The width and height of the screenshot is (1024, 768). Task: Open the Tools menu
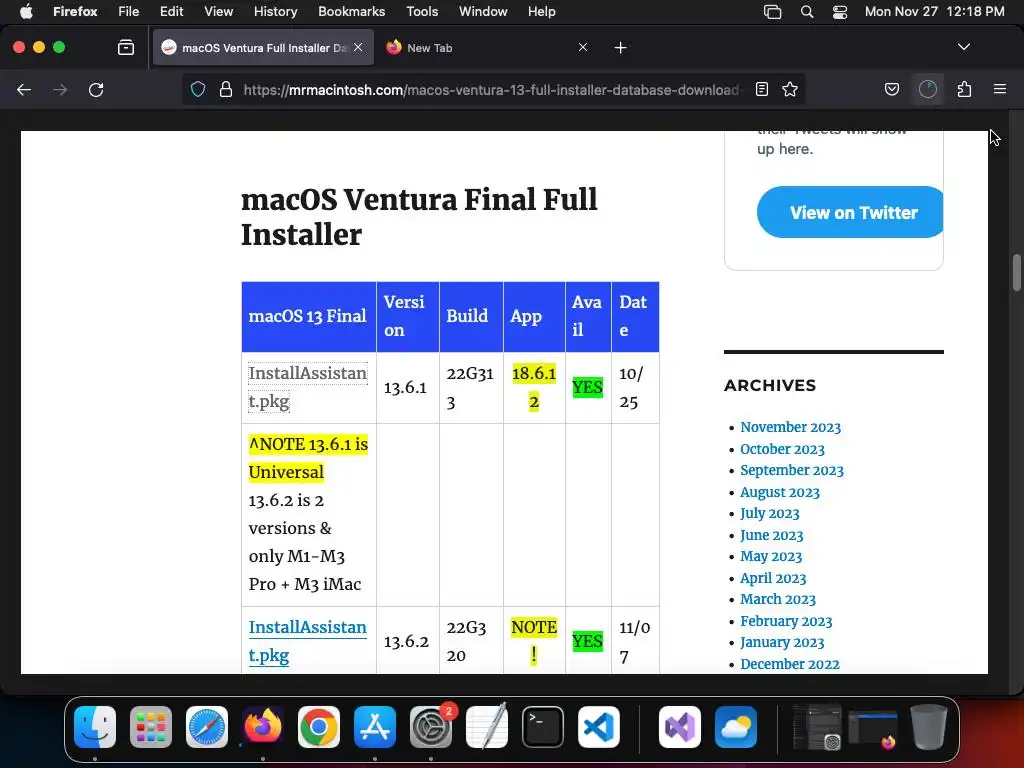[x=423, y=11]
